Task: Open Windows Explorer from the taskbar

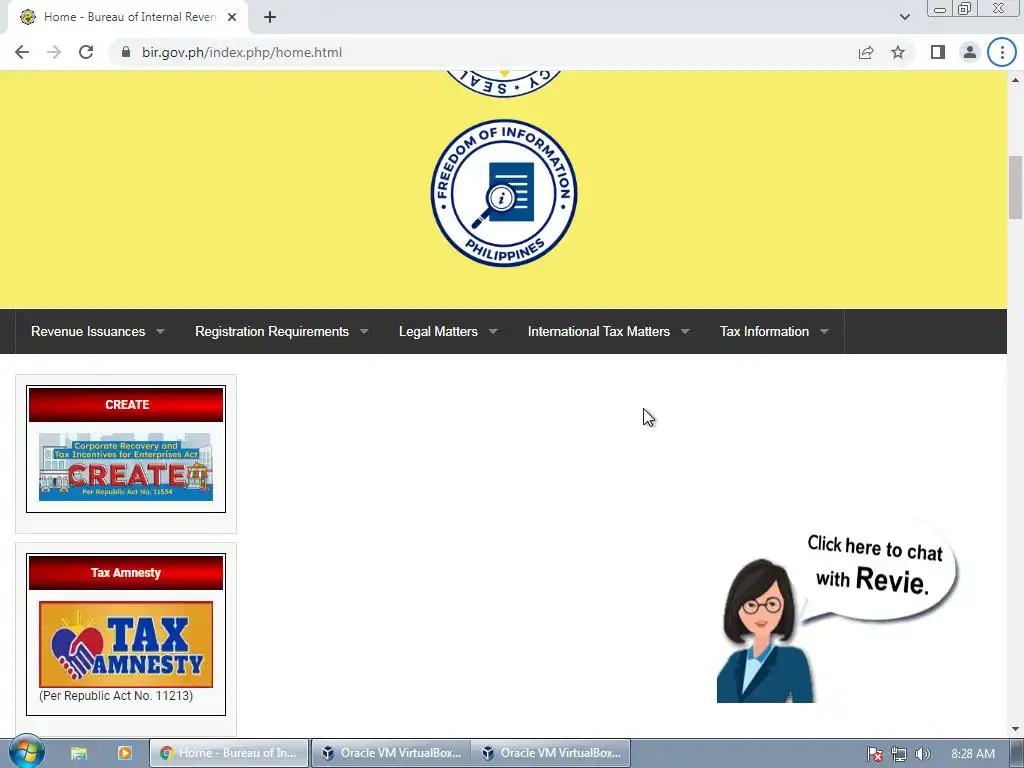Action: point(79,753)
